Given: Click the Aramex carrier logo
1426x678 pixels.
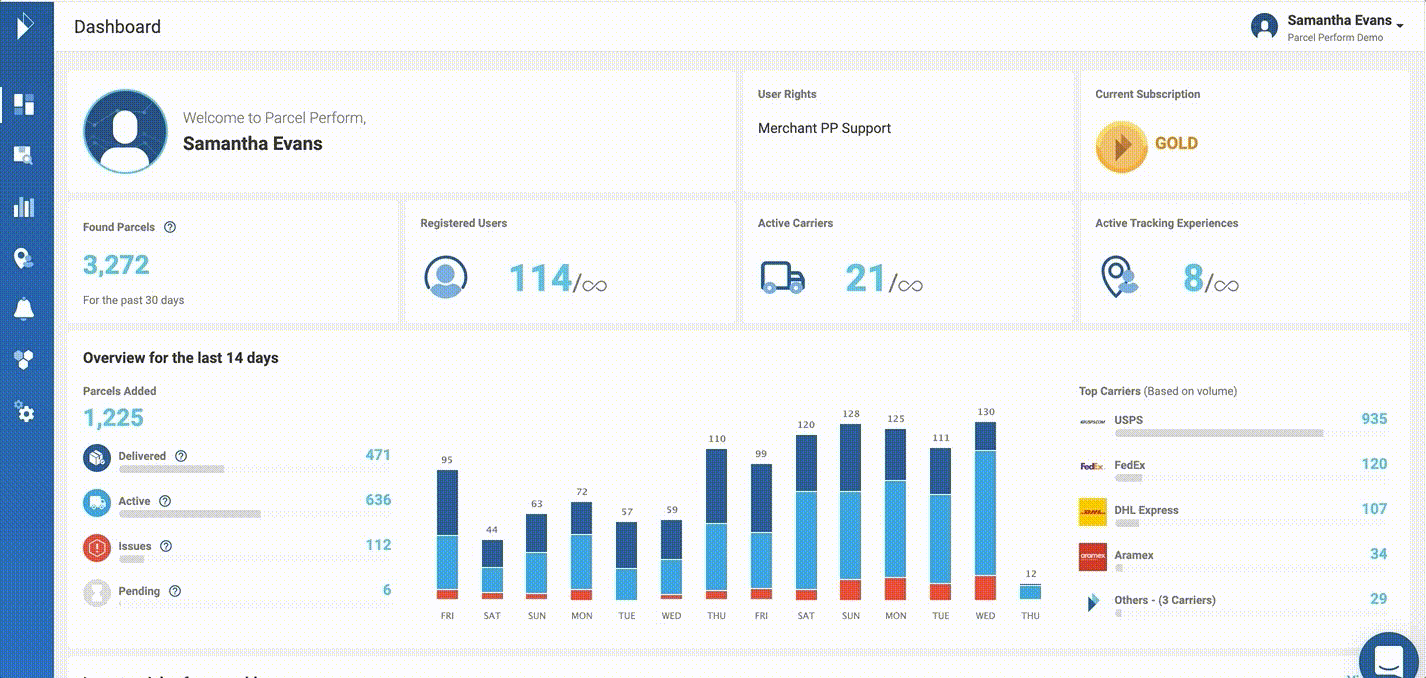Looking at the screenshot, I should [1092, 557].
